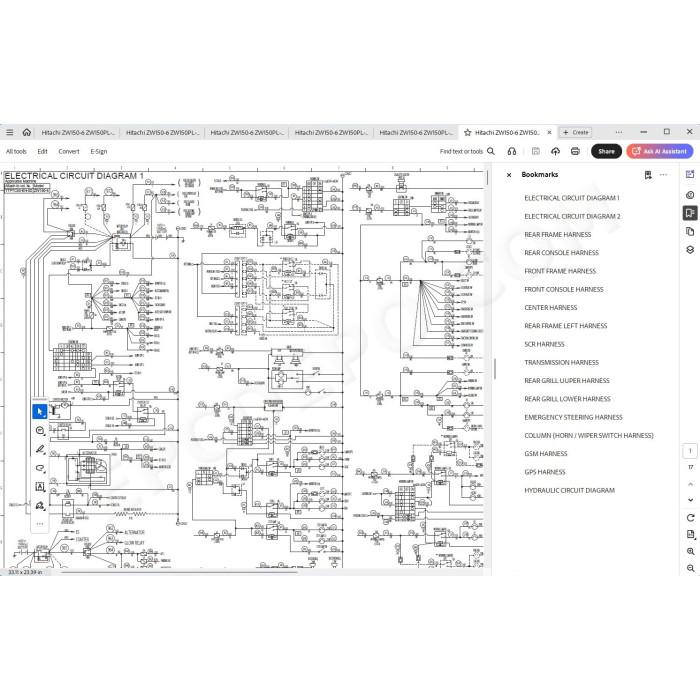The width and height of the screenshot is (700, 700).
Task: Choose the add comment tool
Action: coord(40,430)
